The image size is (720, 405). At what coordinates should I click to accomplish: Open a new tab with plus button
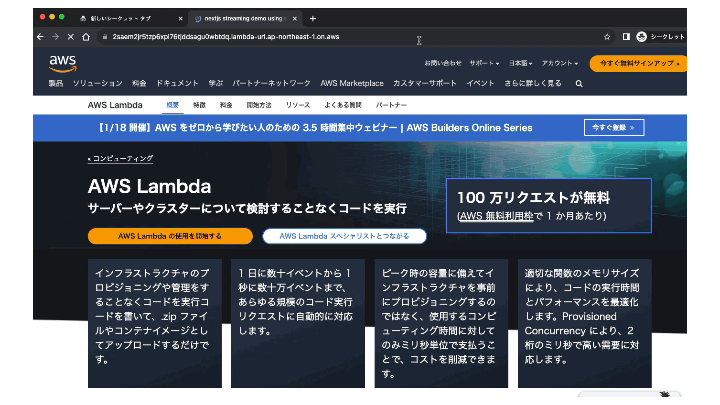[x=313, y=18]
